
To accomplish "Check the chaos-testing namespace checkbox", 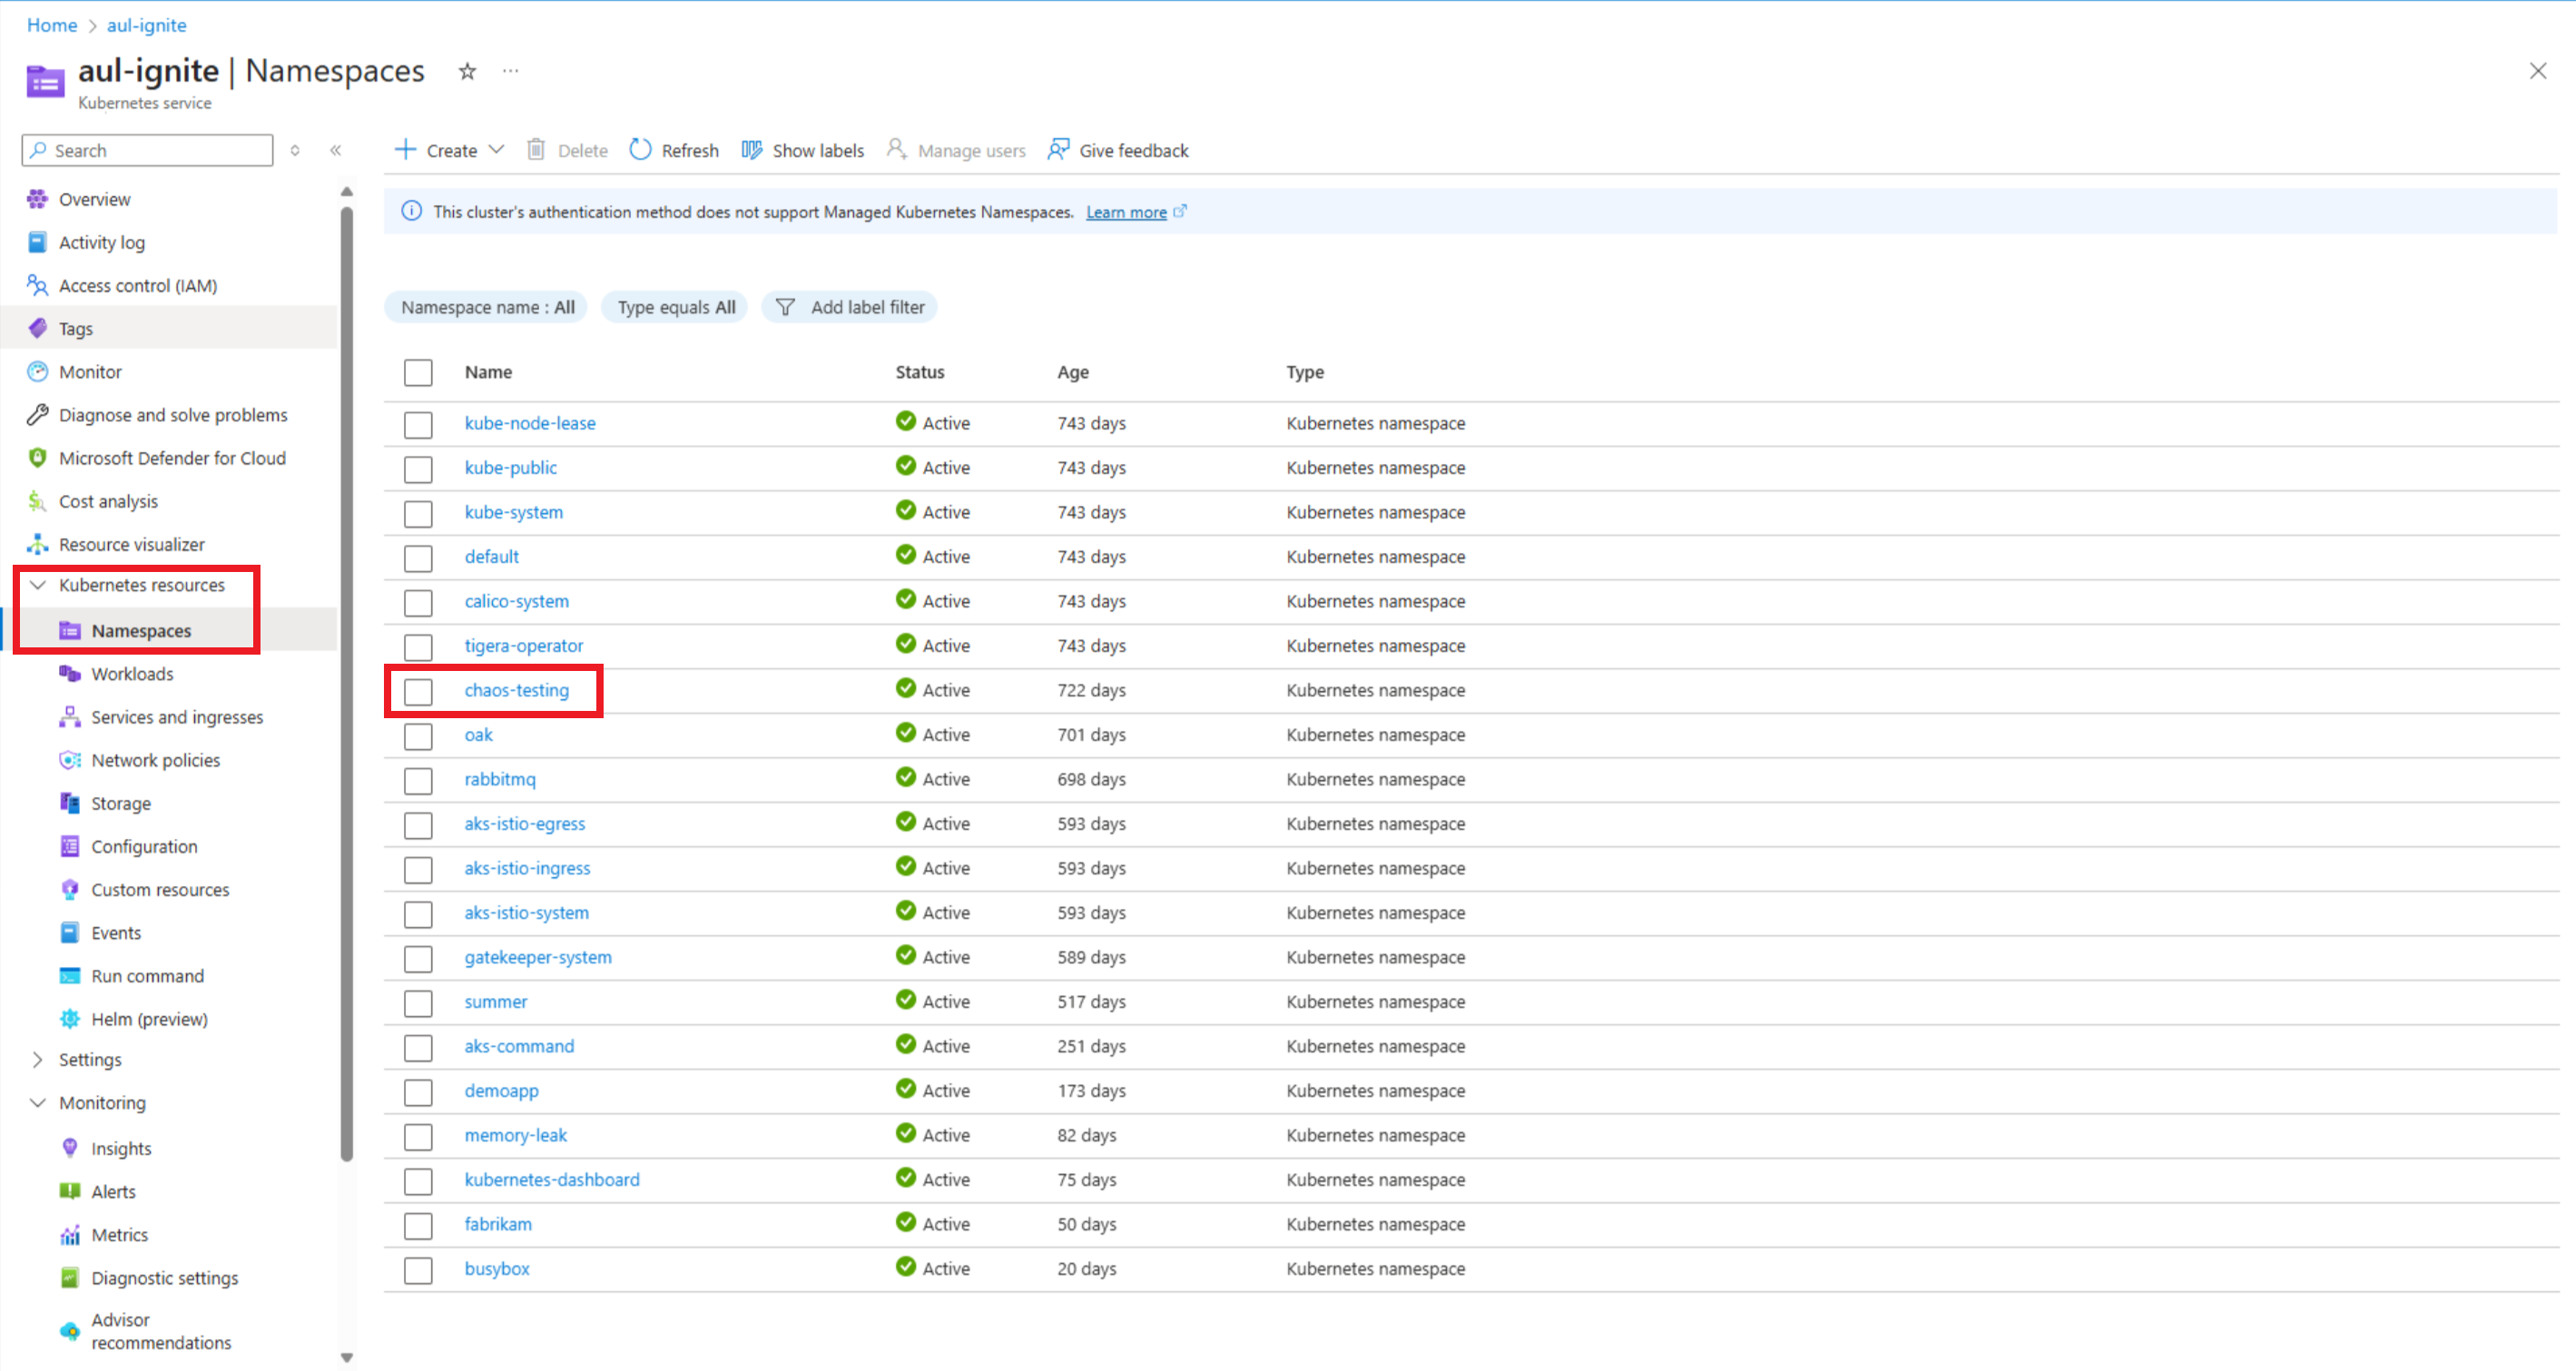I will [x=418, y=691].
